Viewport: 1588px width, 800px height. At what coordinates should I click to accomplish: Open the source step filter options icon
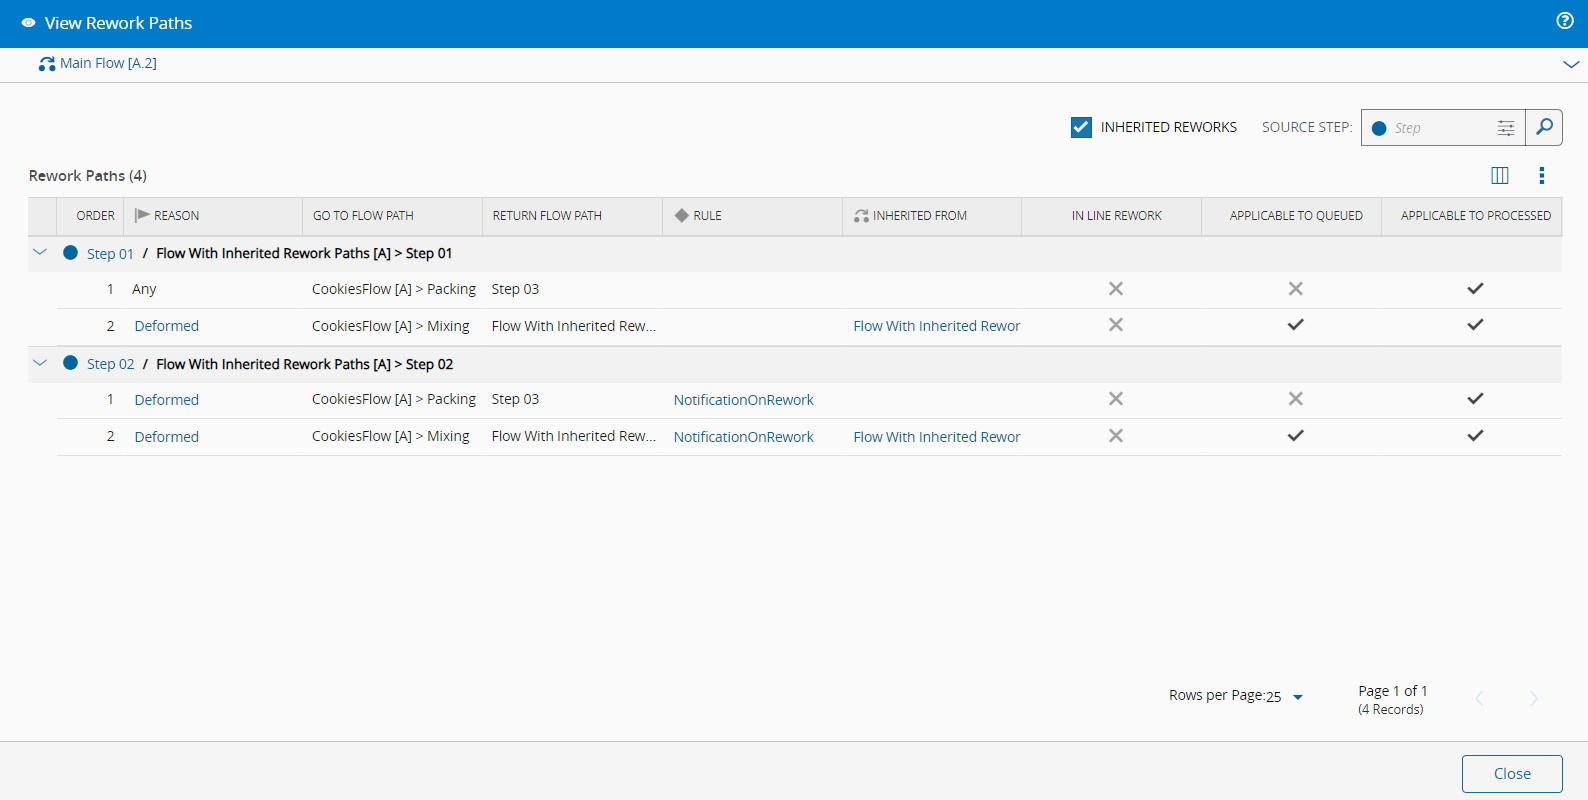click(1505, 128)
